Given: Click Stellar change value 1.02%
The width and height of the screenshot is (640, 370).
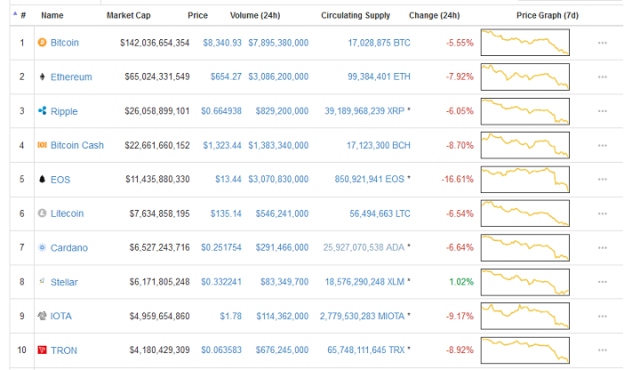Looking at the screenshot, I should [x=461, y=282].
